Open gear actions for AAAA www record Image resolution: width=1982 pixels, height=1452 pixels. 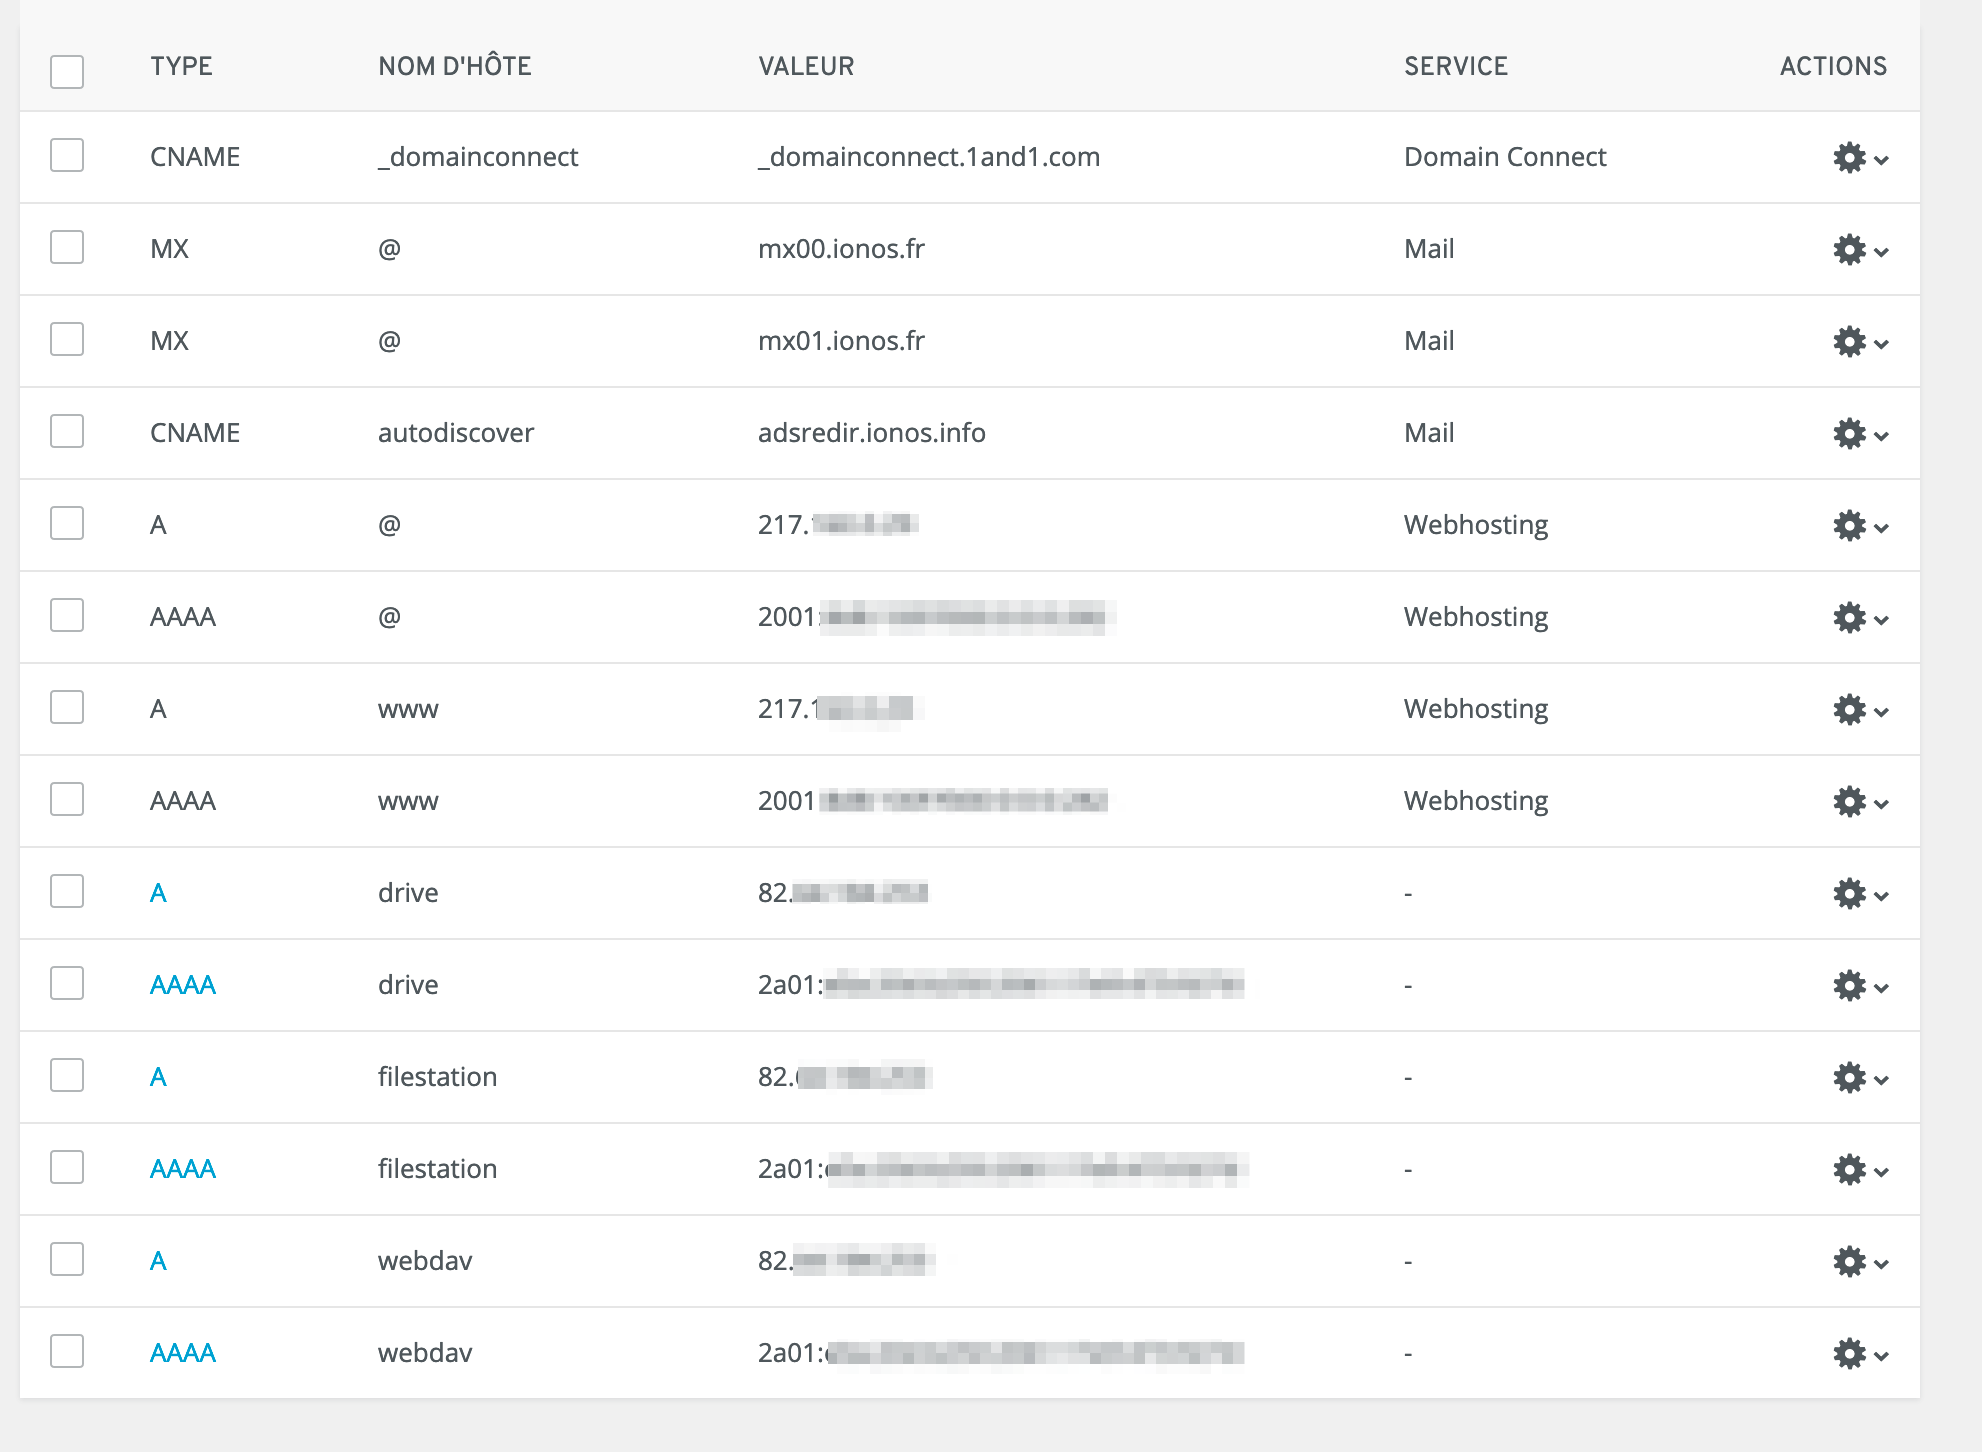tap(1850, 802)
